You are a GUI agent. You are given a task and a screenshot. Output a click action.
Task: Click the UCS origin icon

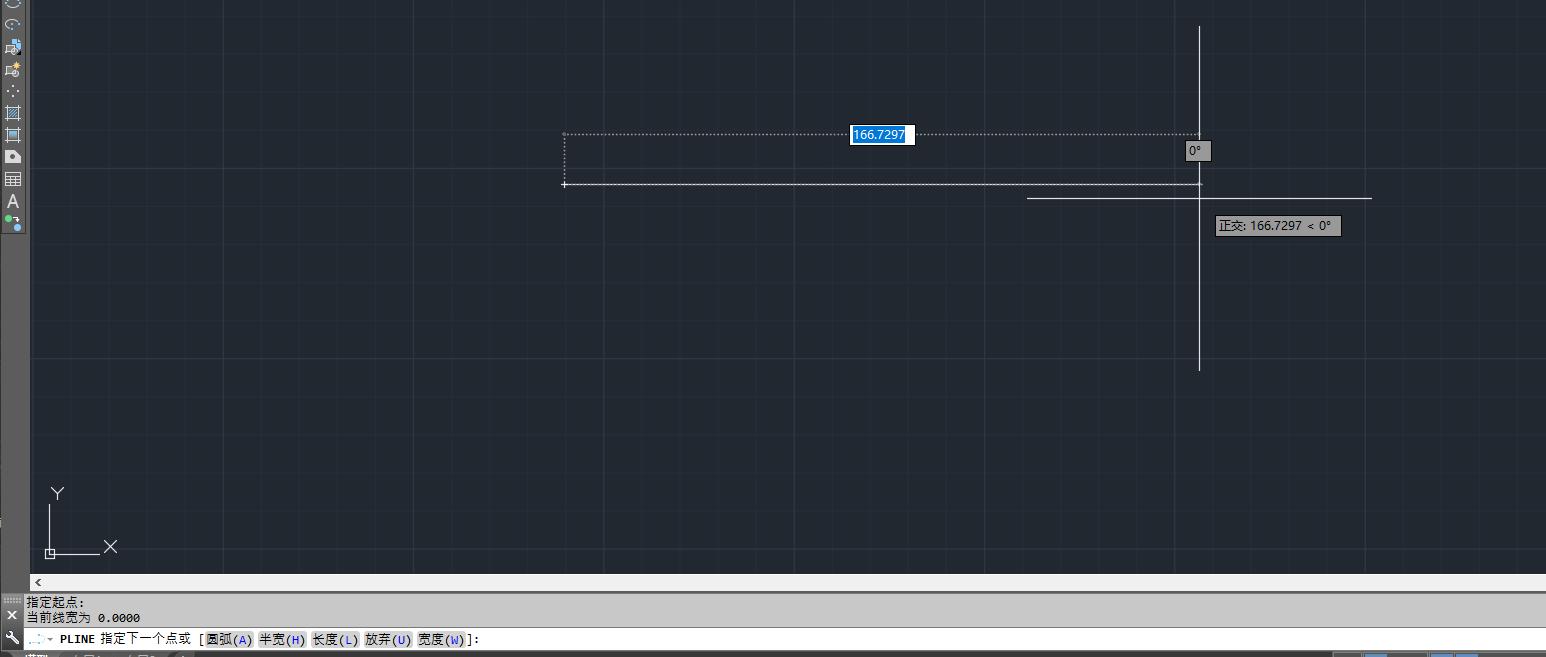pyautogui.click(x=50, y=553)
